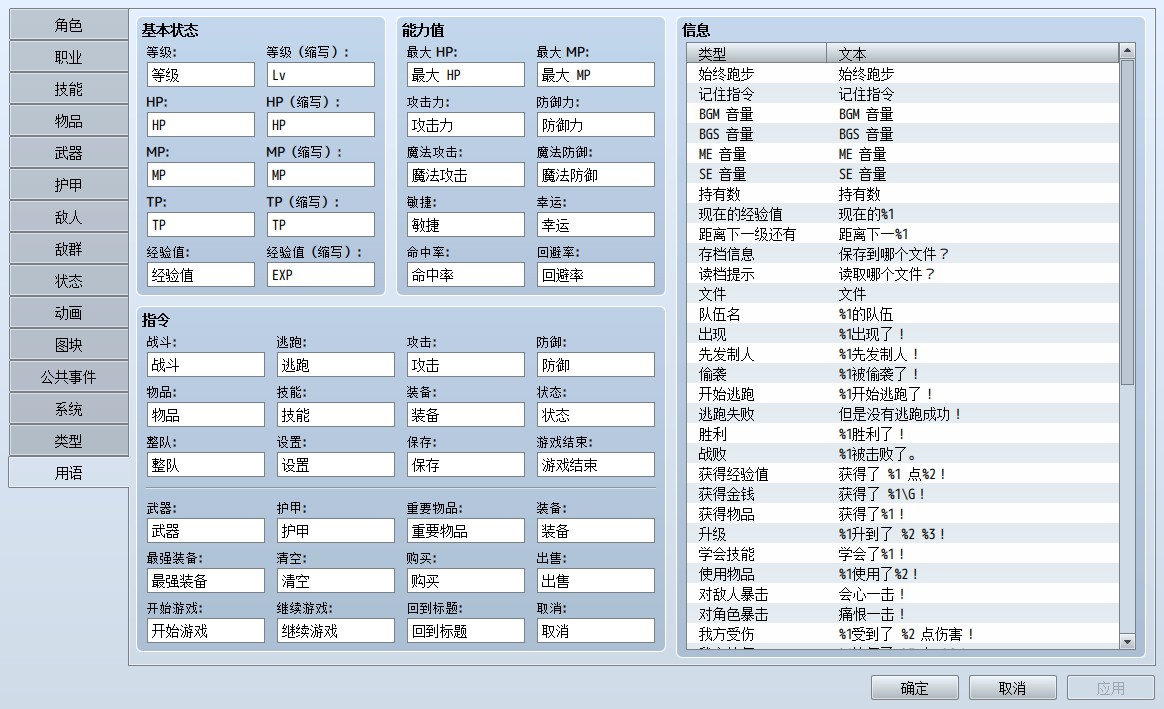Open the 系统 tab

(68, 409)
